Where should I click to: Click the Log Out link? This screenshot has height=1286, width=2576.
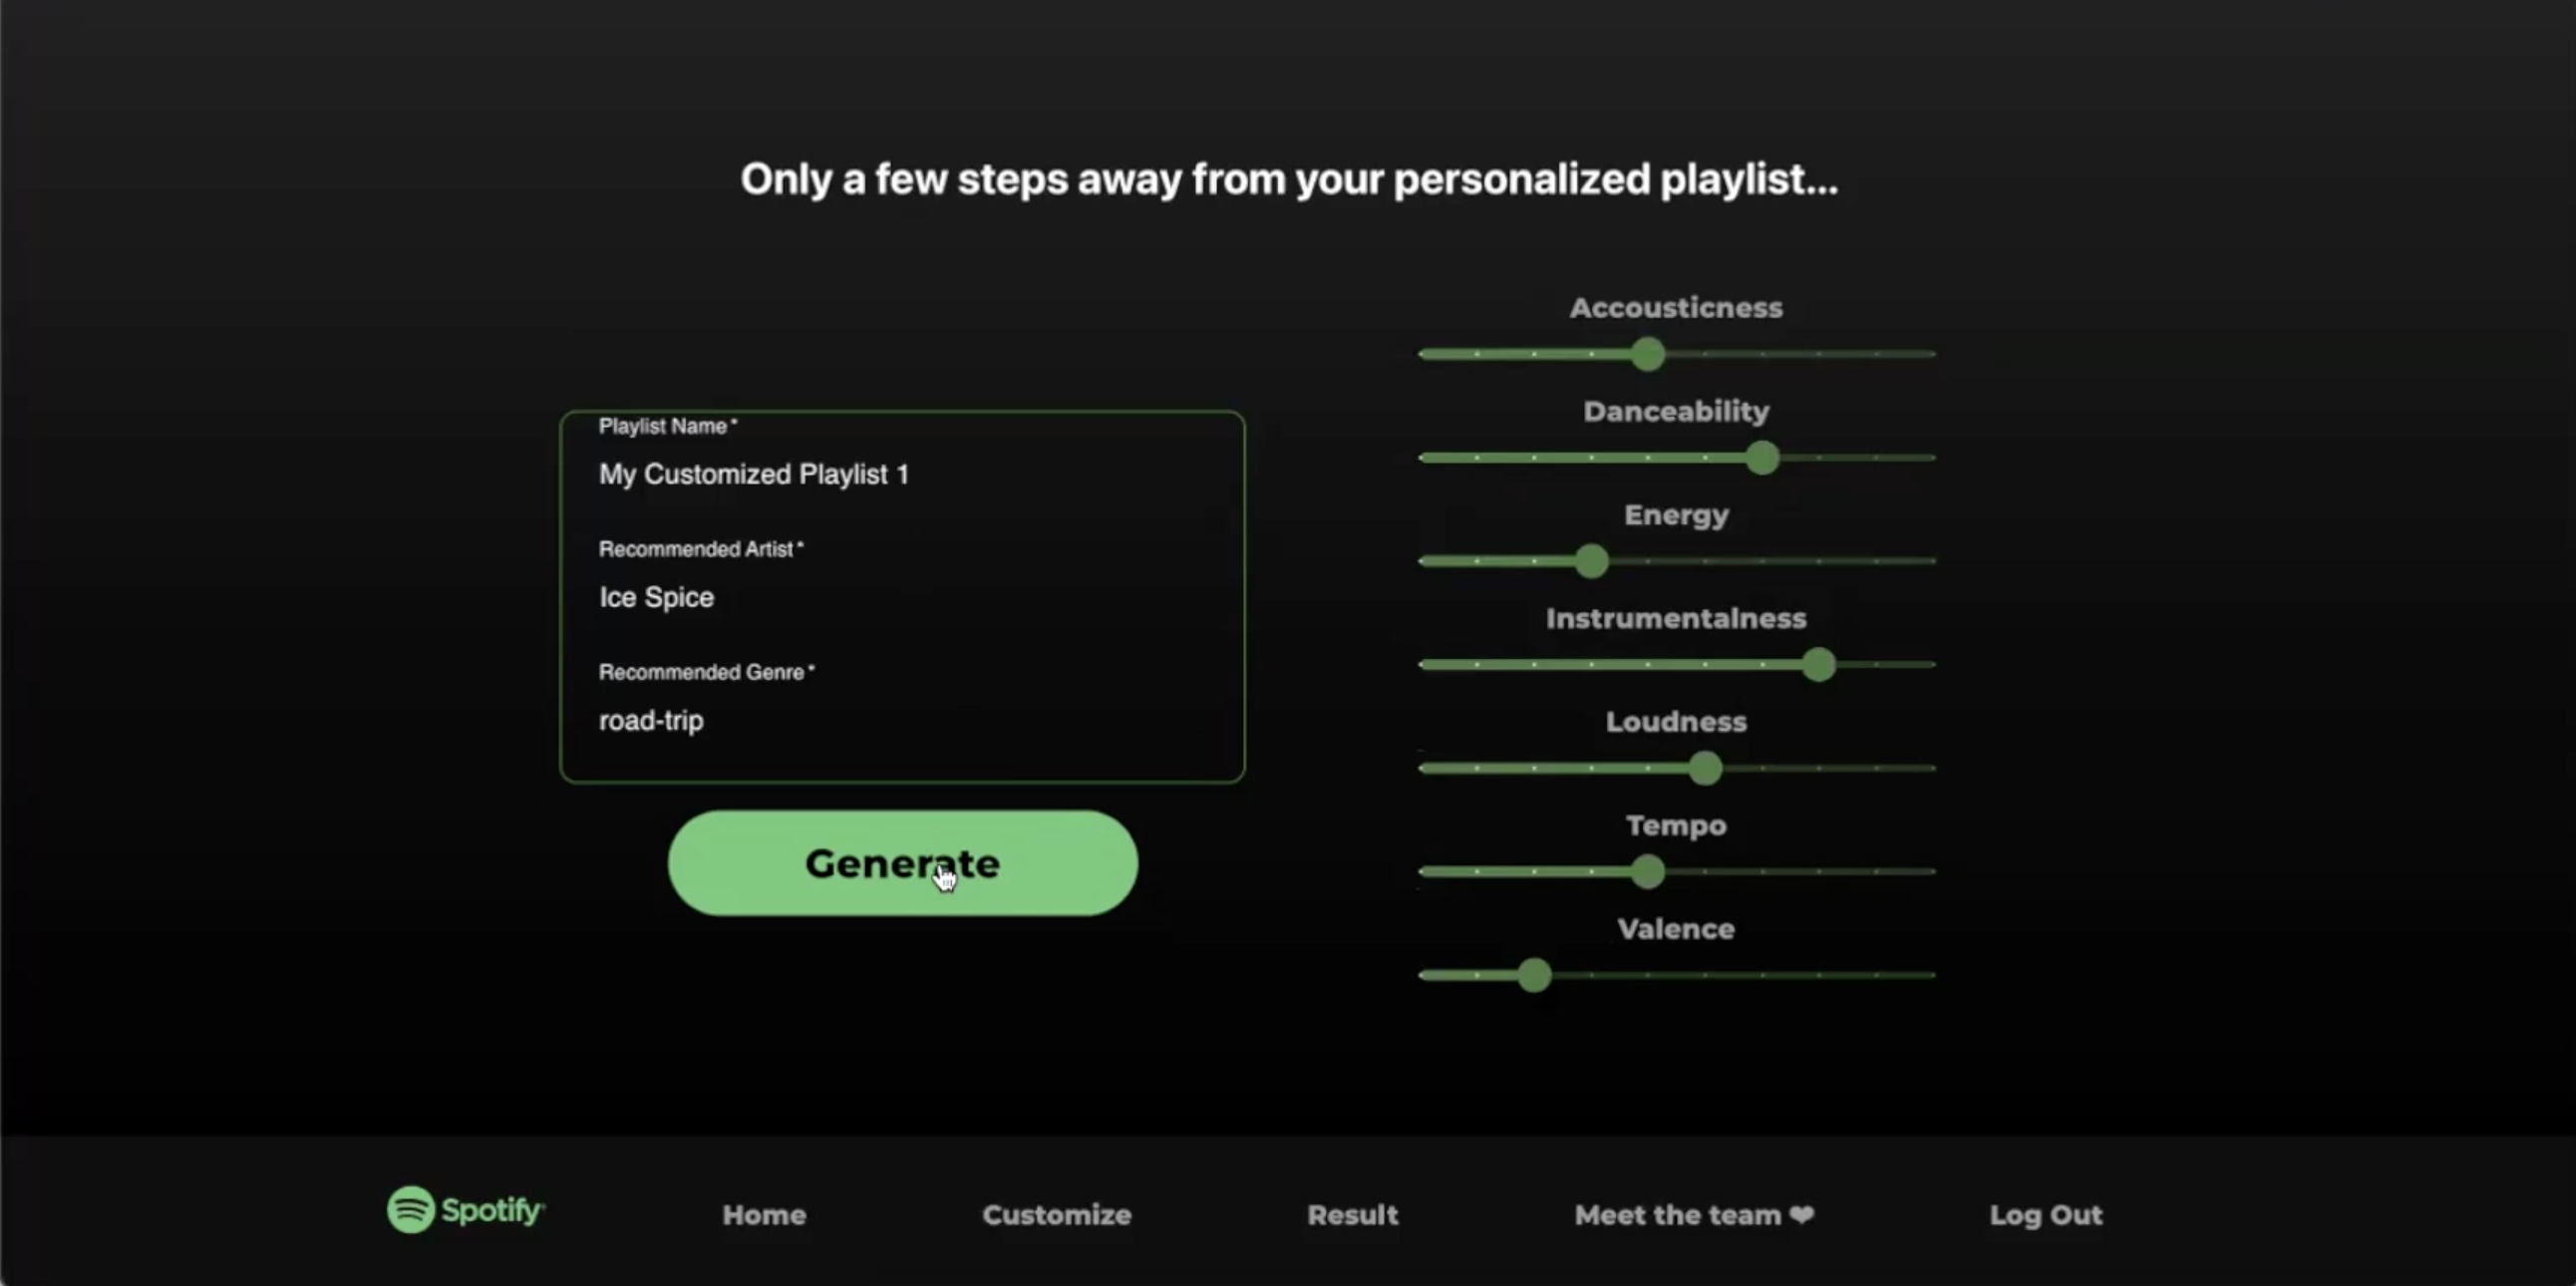tap(2045, 1214)
